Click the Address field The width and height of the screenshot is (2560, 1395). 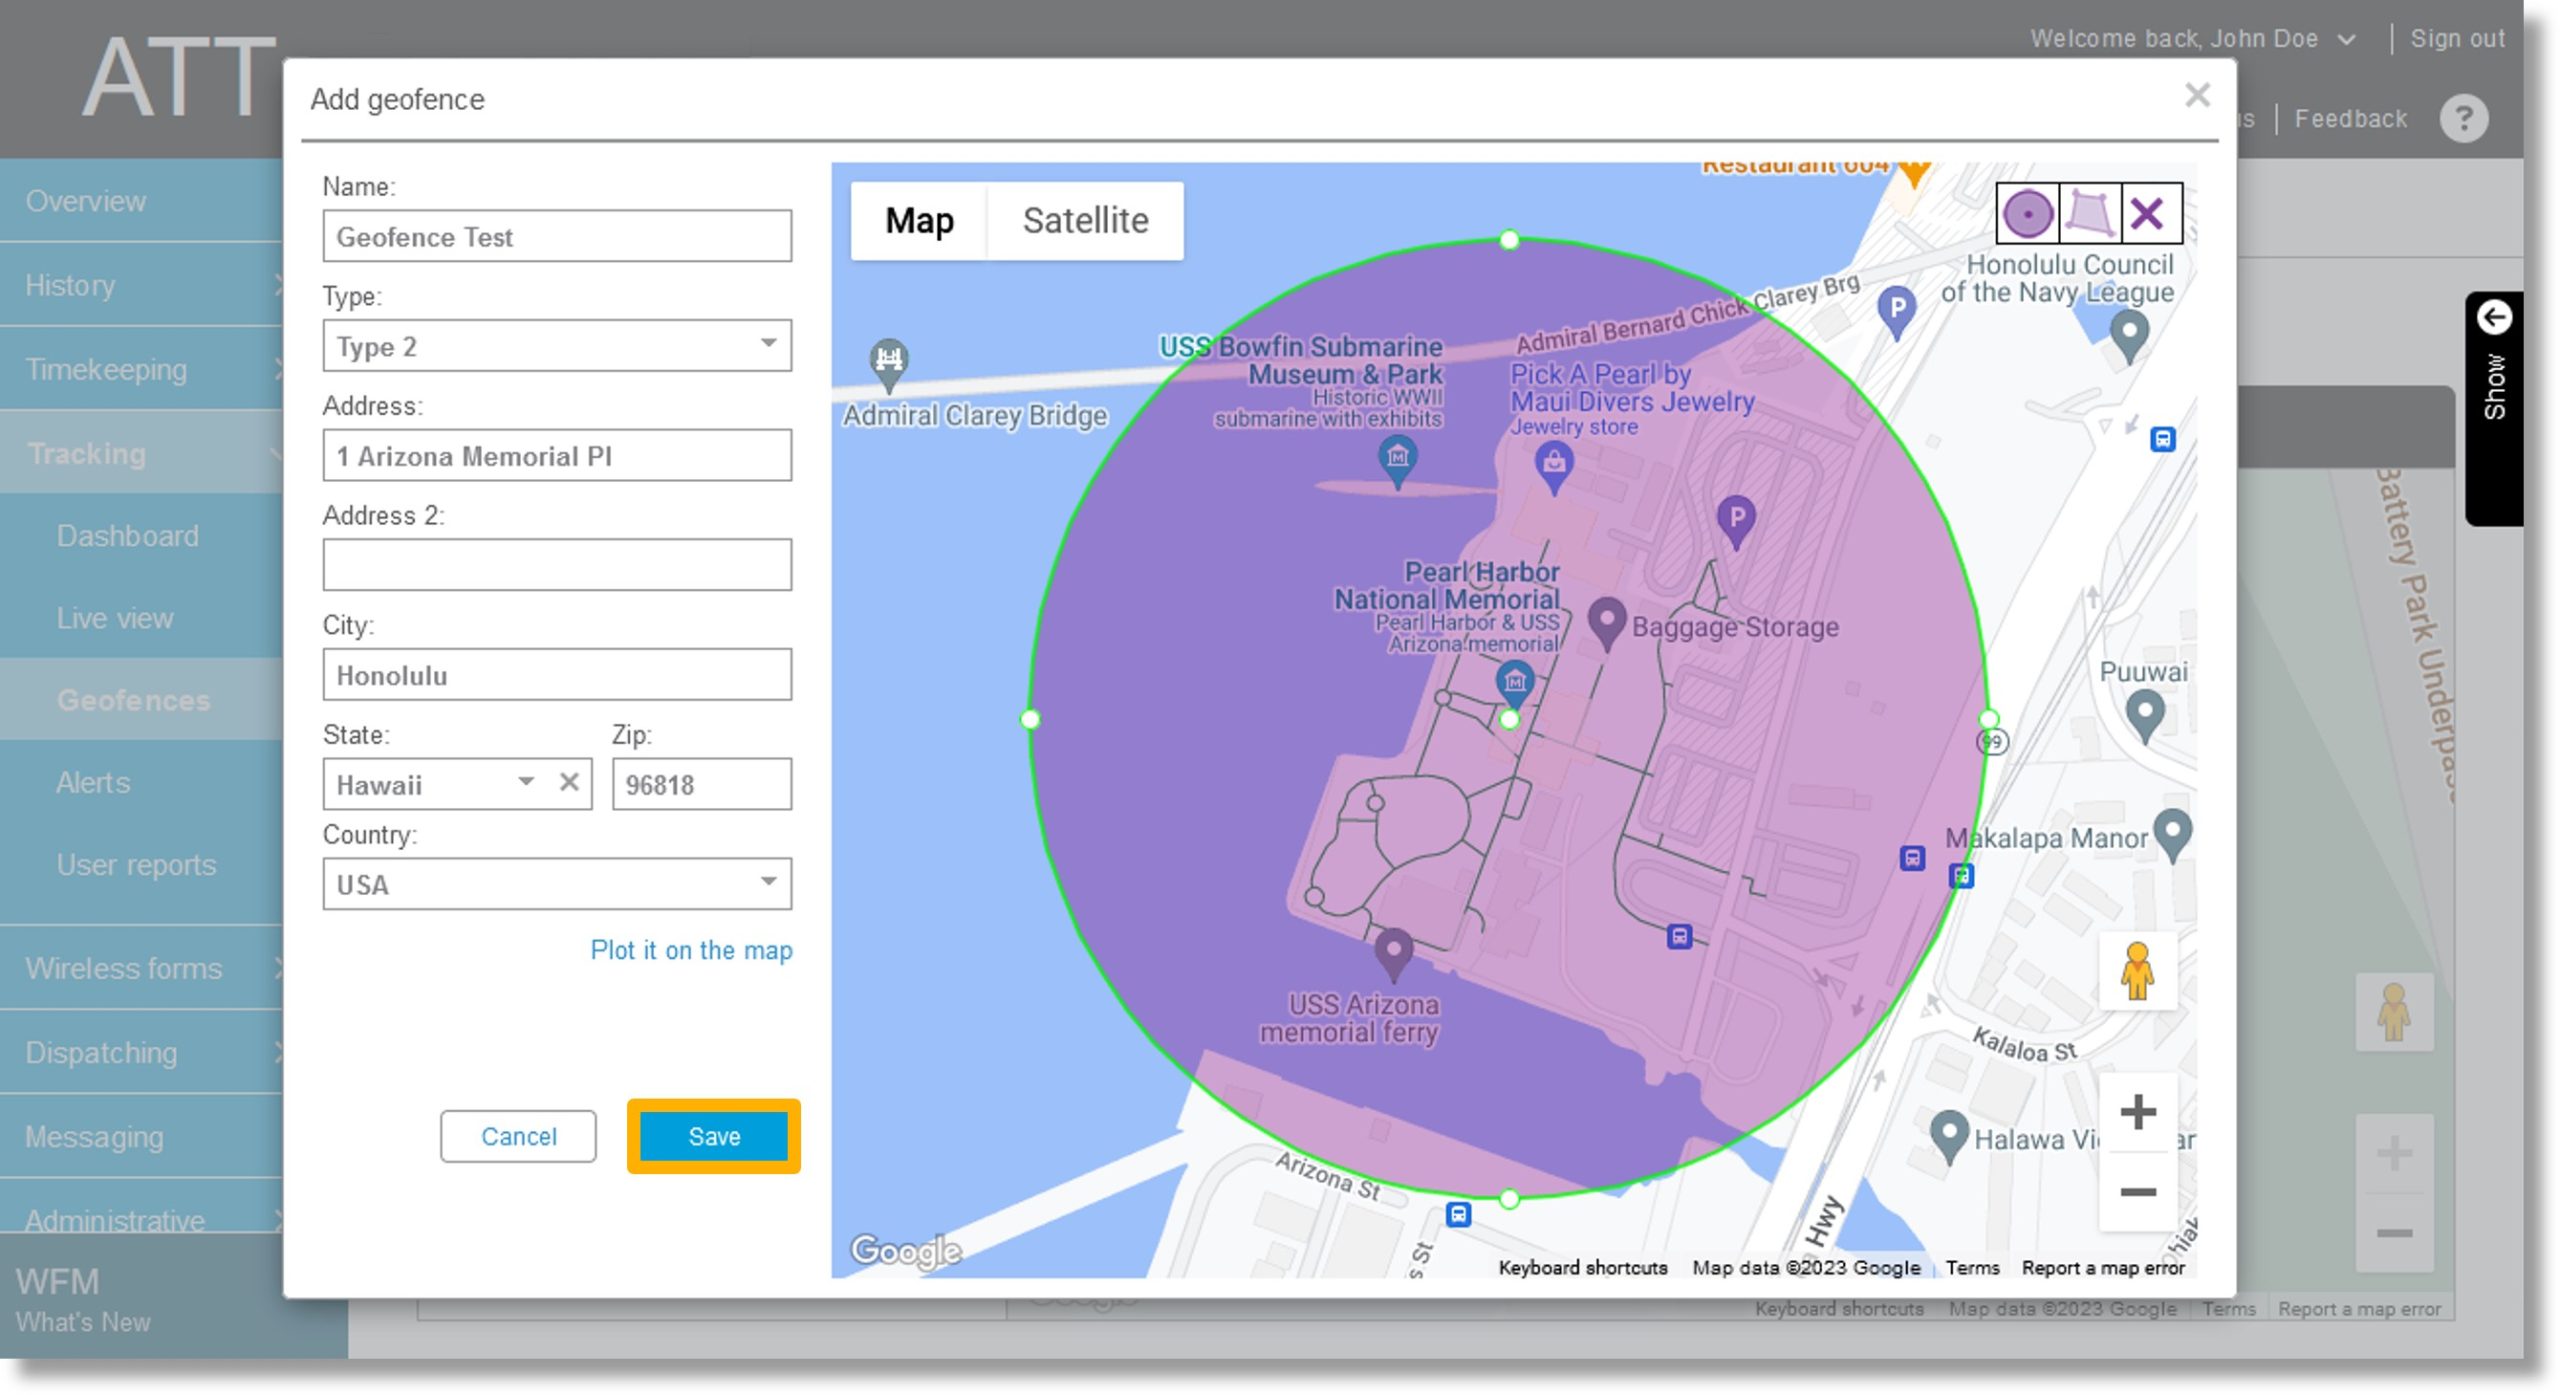coord(557,456)
